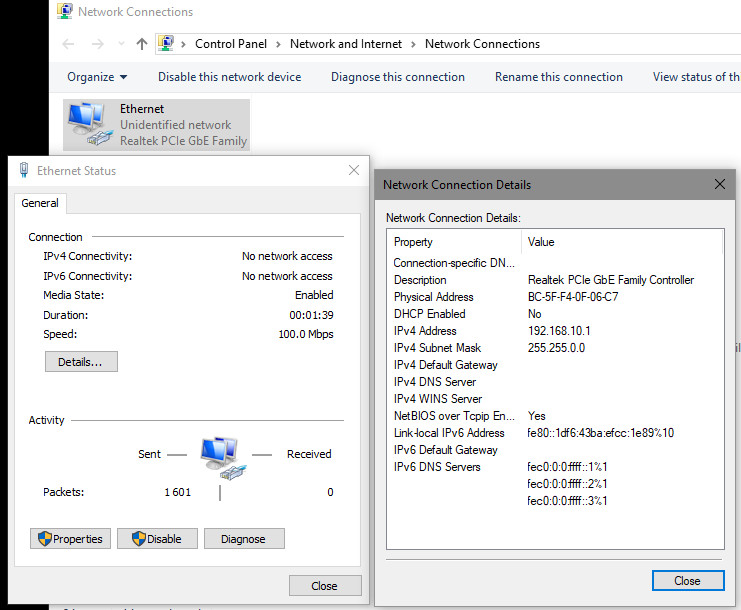Click Disable button in Ethernet Status
Viewport: 741px width, 610px height.
pyautogui.click(x=157, y=539)
